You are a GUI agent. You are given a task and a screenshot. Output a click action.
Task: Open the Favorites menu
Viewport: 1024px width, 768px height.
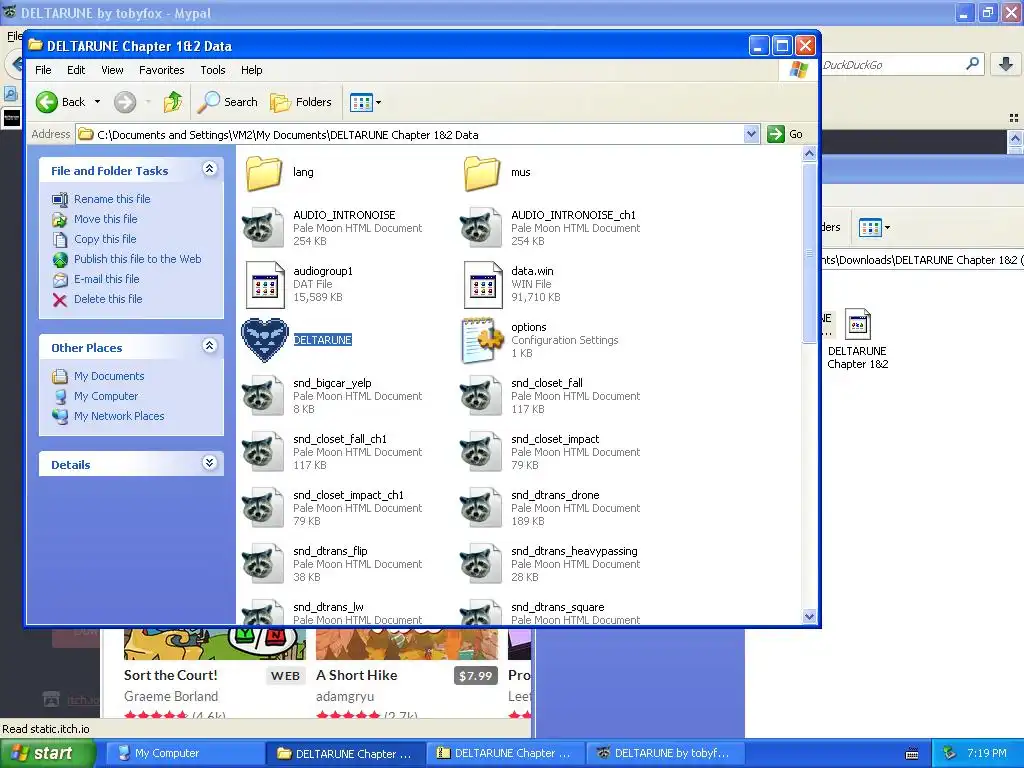coord(161,70)
